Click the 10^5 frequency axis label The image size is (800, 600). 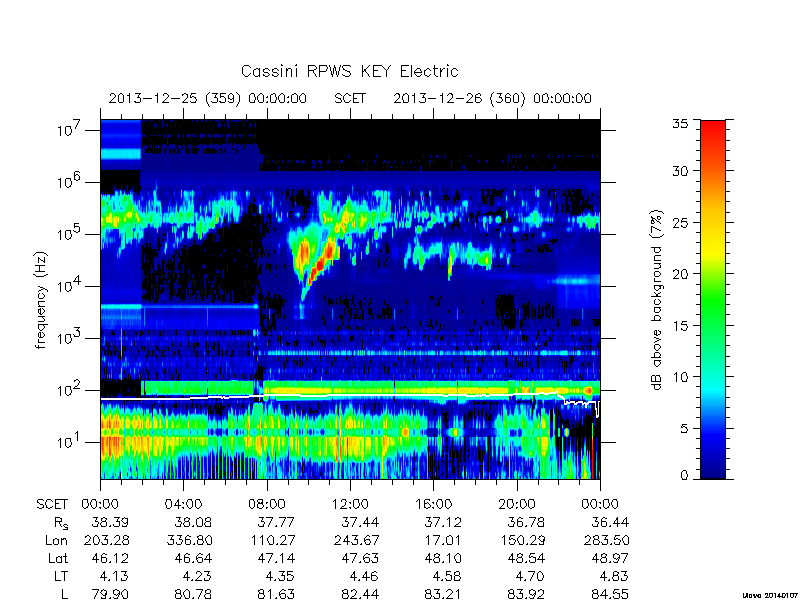click(x=68, y=233)
